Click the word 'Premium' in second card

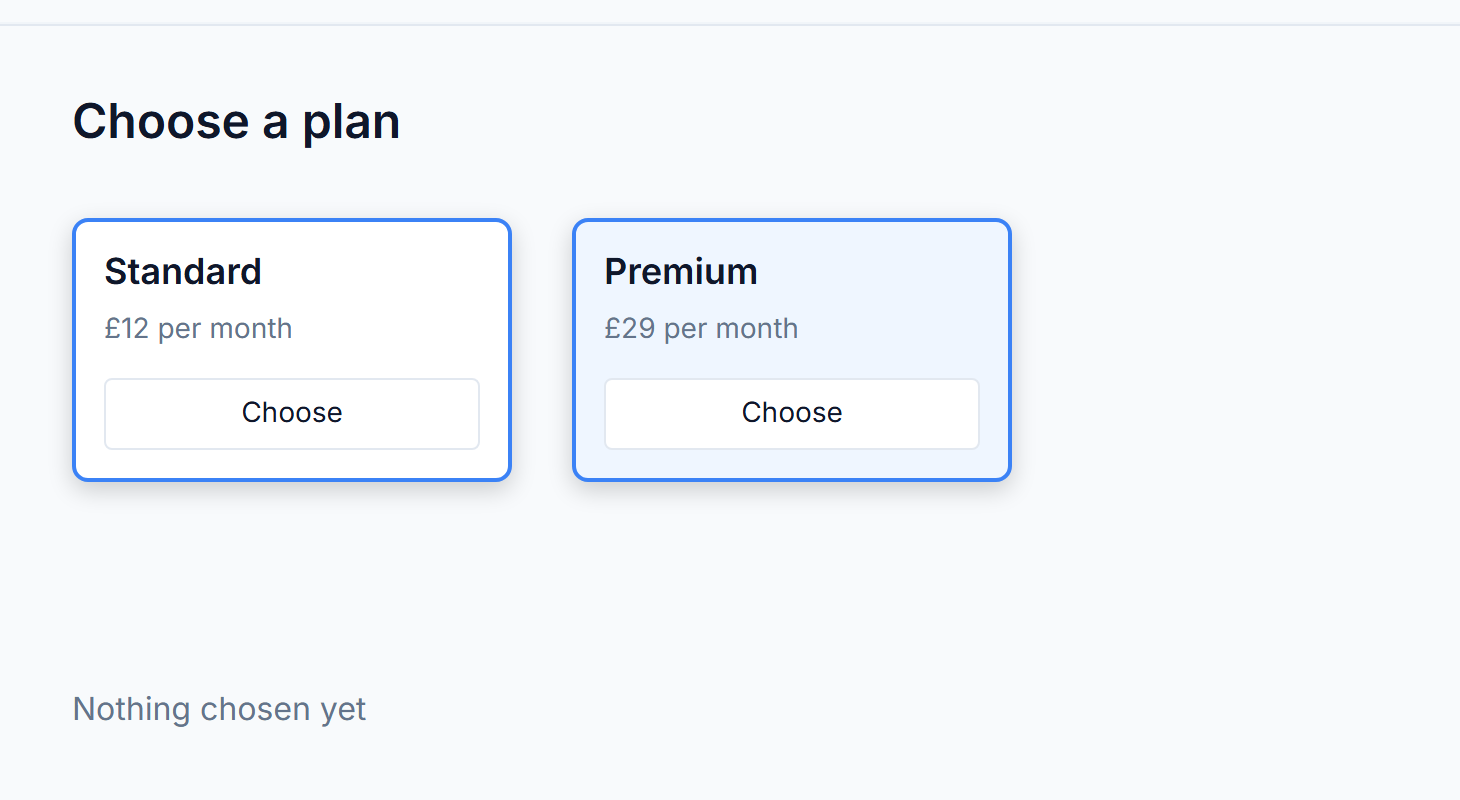pyautogui.click(x=681, y=271)
